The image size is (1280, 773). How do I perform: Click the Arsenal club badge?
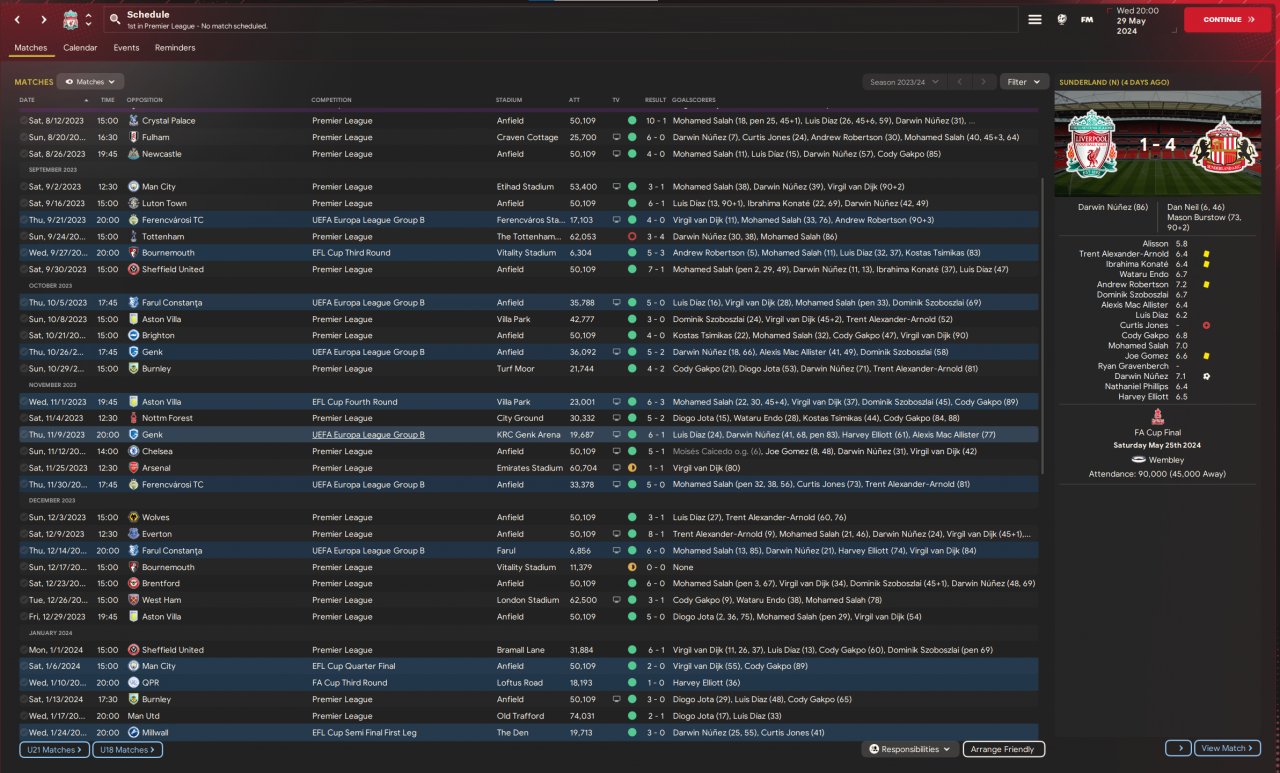[134, 467]
